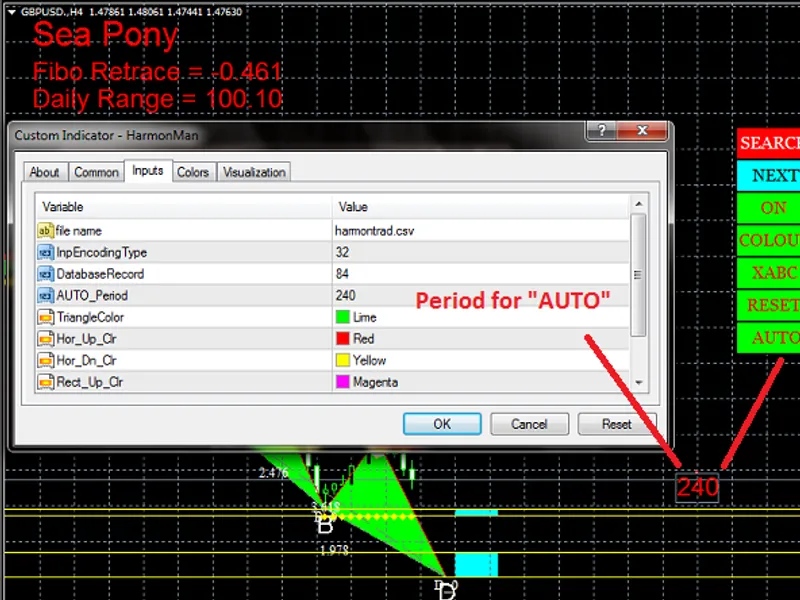800x600 pixels.
Task: Click the scroll up arrow in inputs list
Action: [x=639, y=204]
